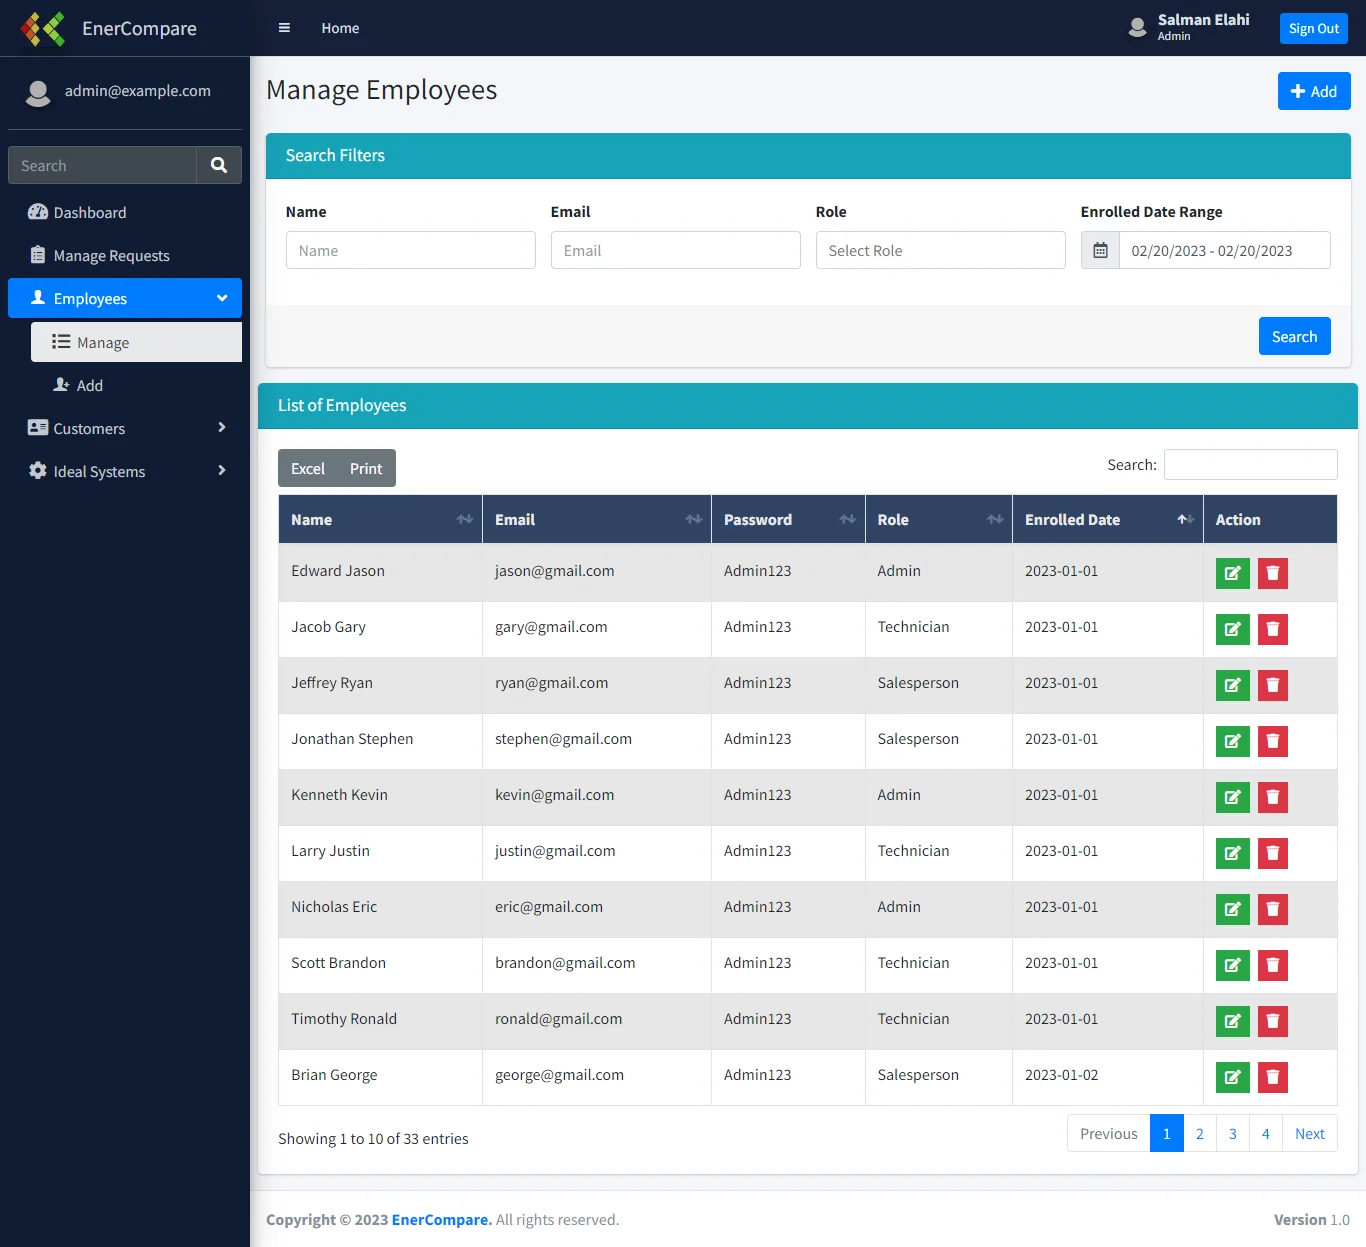Click the edit icon for Kenneth Kevin
This screenshot has width=1366, height=1247.
tap(1232, 797)
